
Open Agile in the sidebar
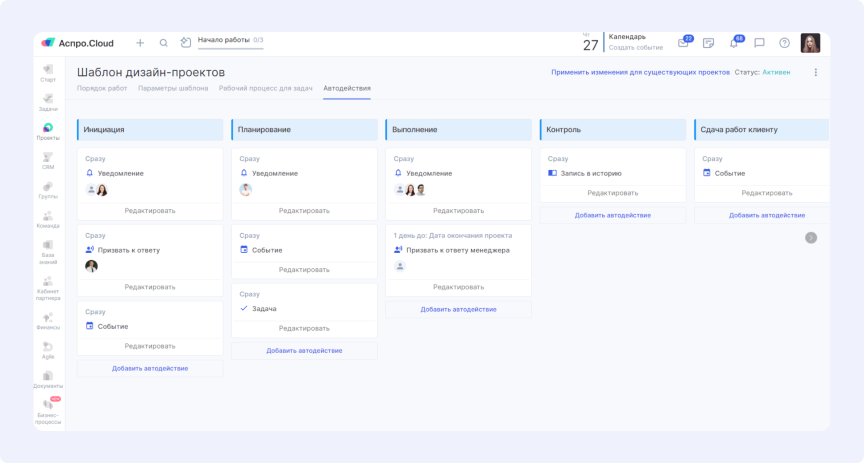coord(48,350)
